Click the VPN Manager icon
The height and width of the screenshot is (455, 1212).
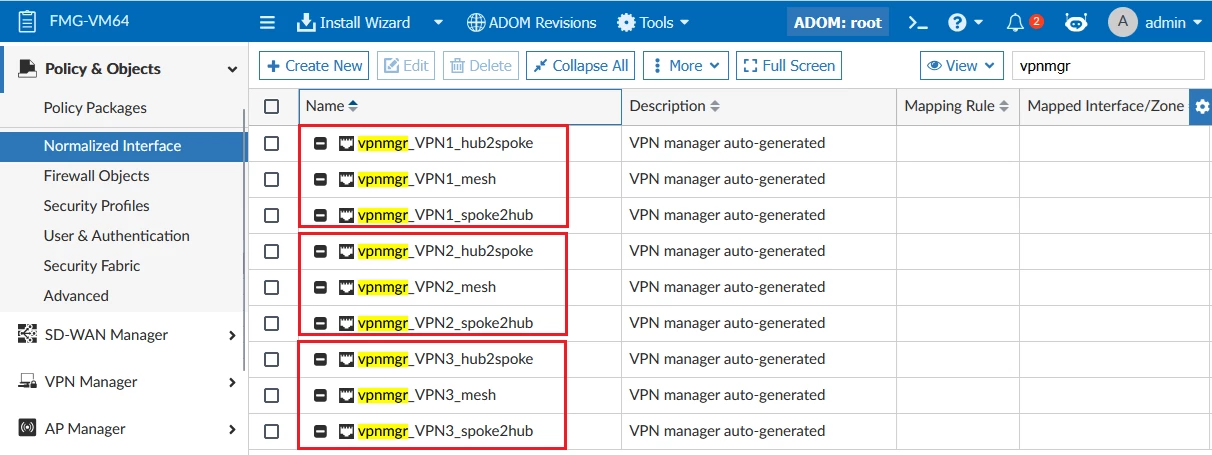pos(27,382)
